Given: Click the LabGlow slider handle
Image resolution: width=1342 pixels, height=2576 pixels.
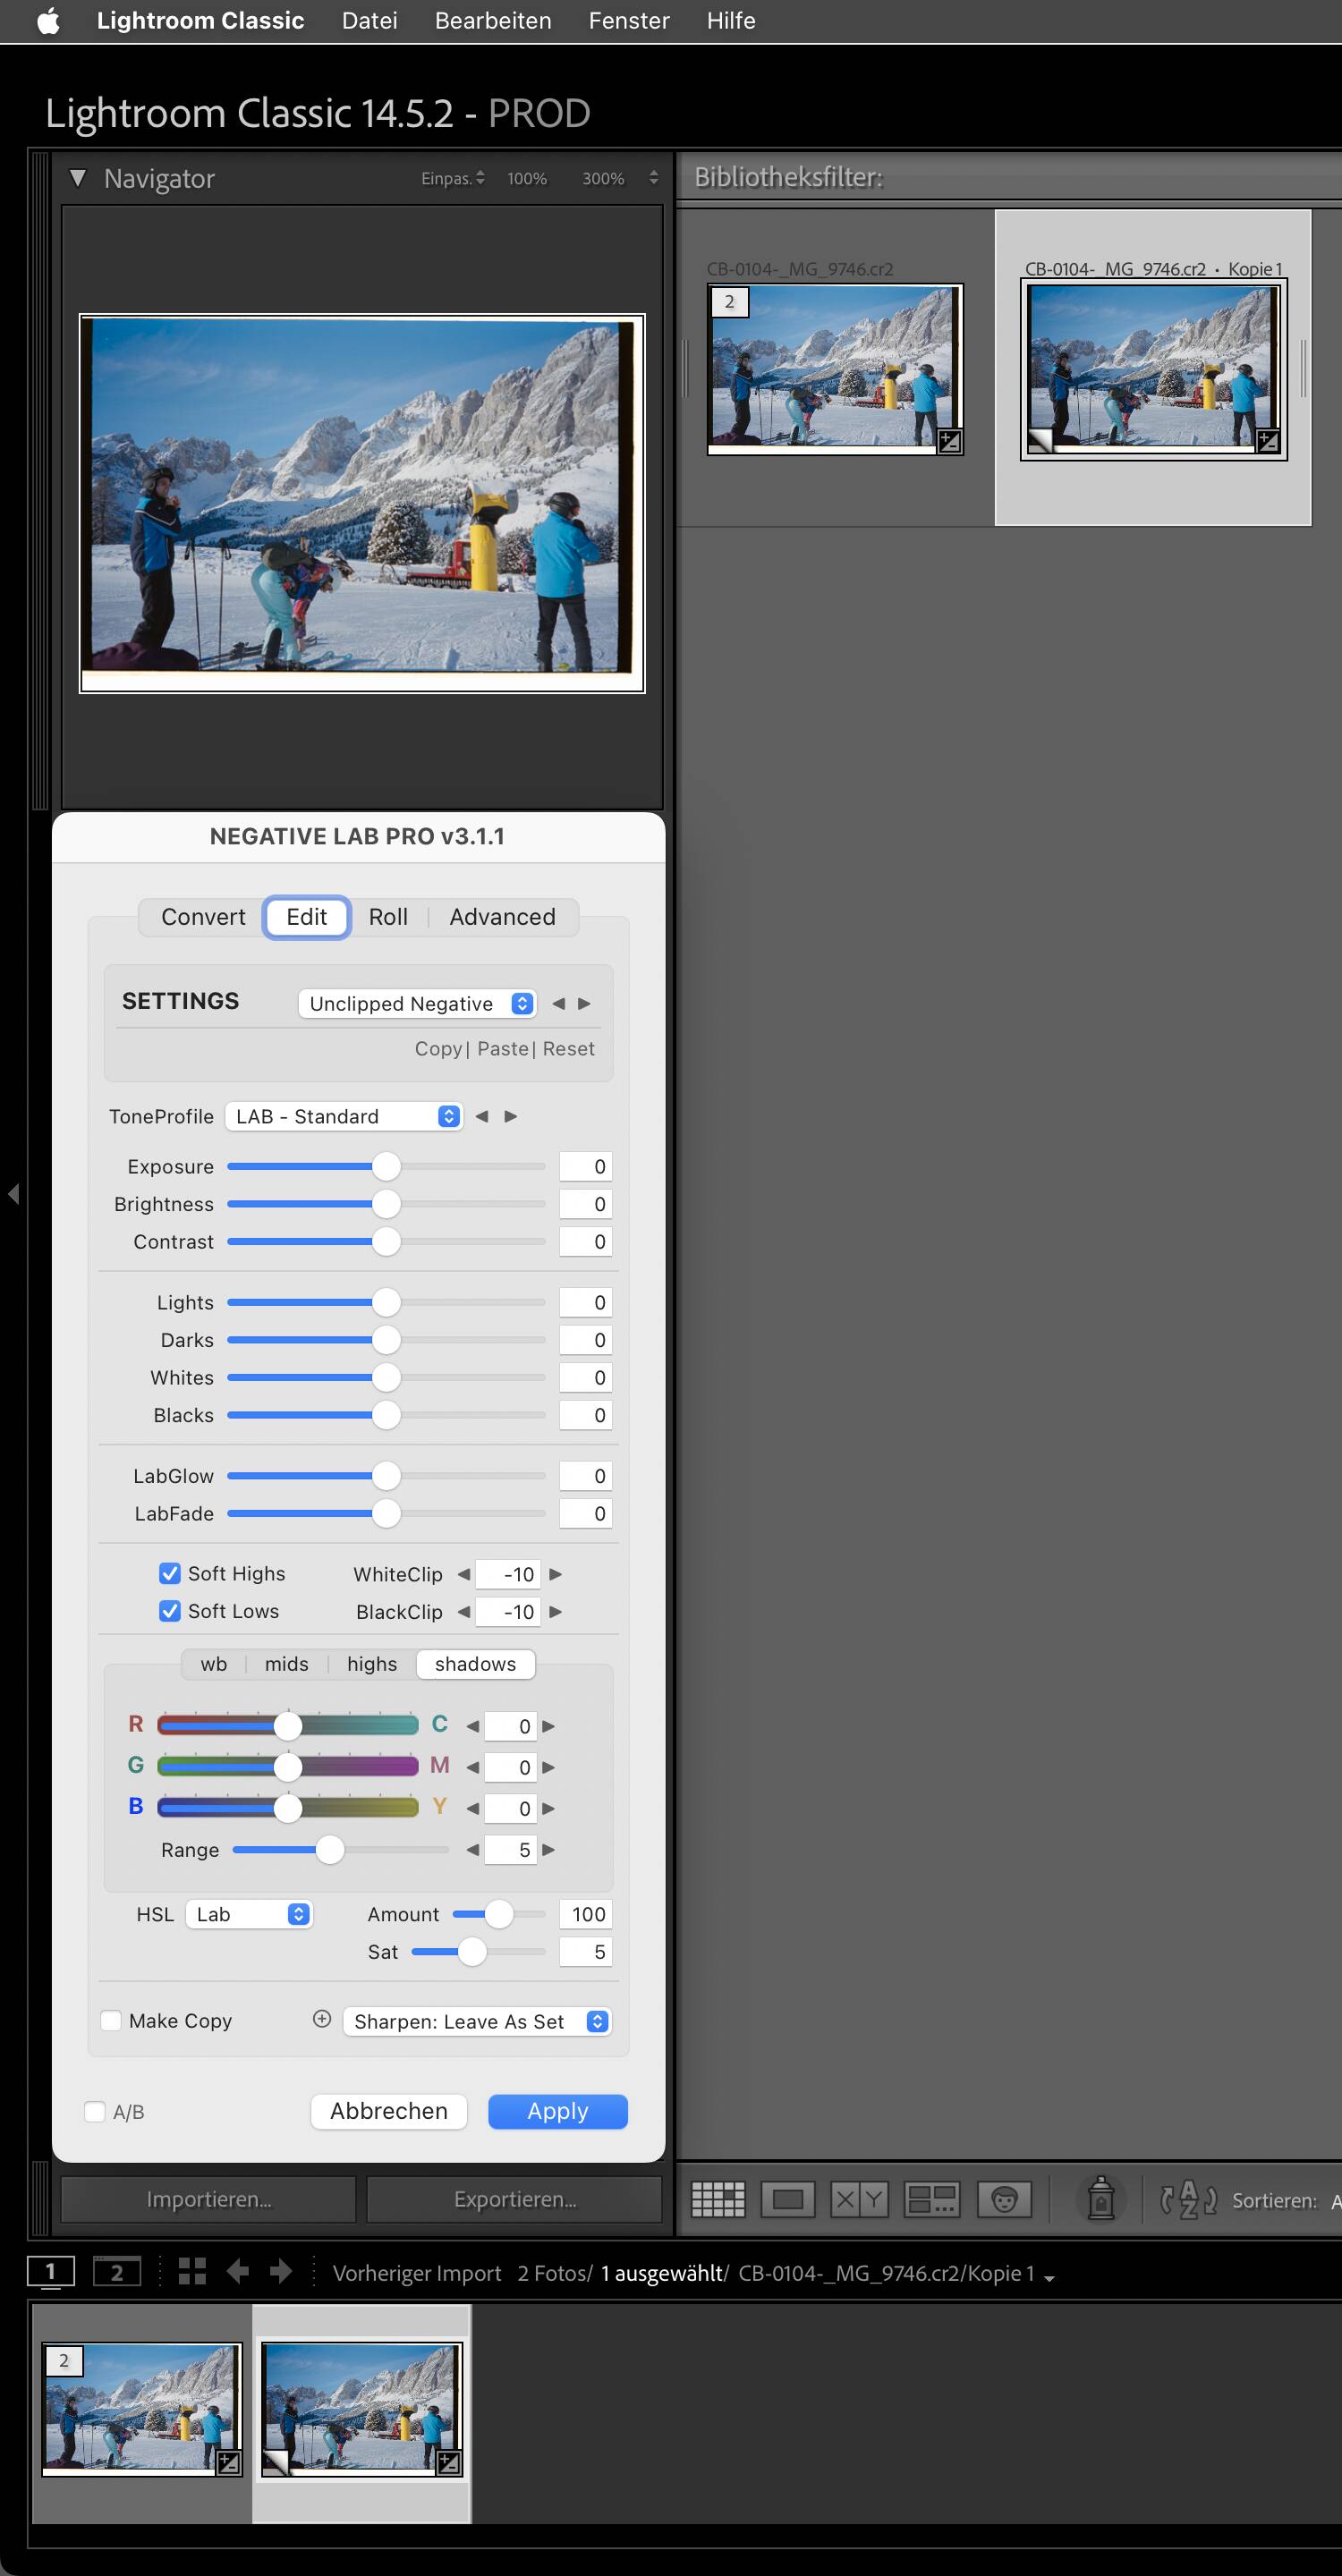Looking at the screenshot, I should click(x=386, y=1475).
